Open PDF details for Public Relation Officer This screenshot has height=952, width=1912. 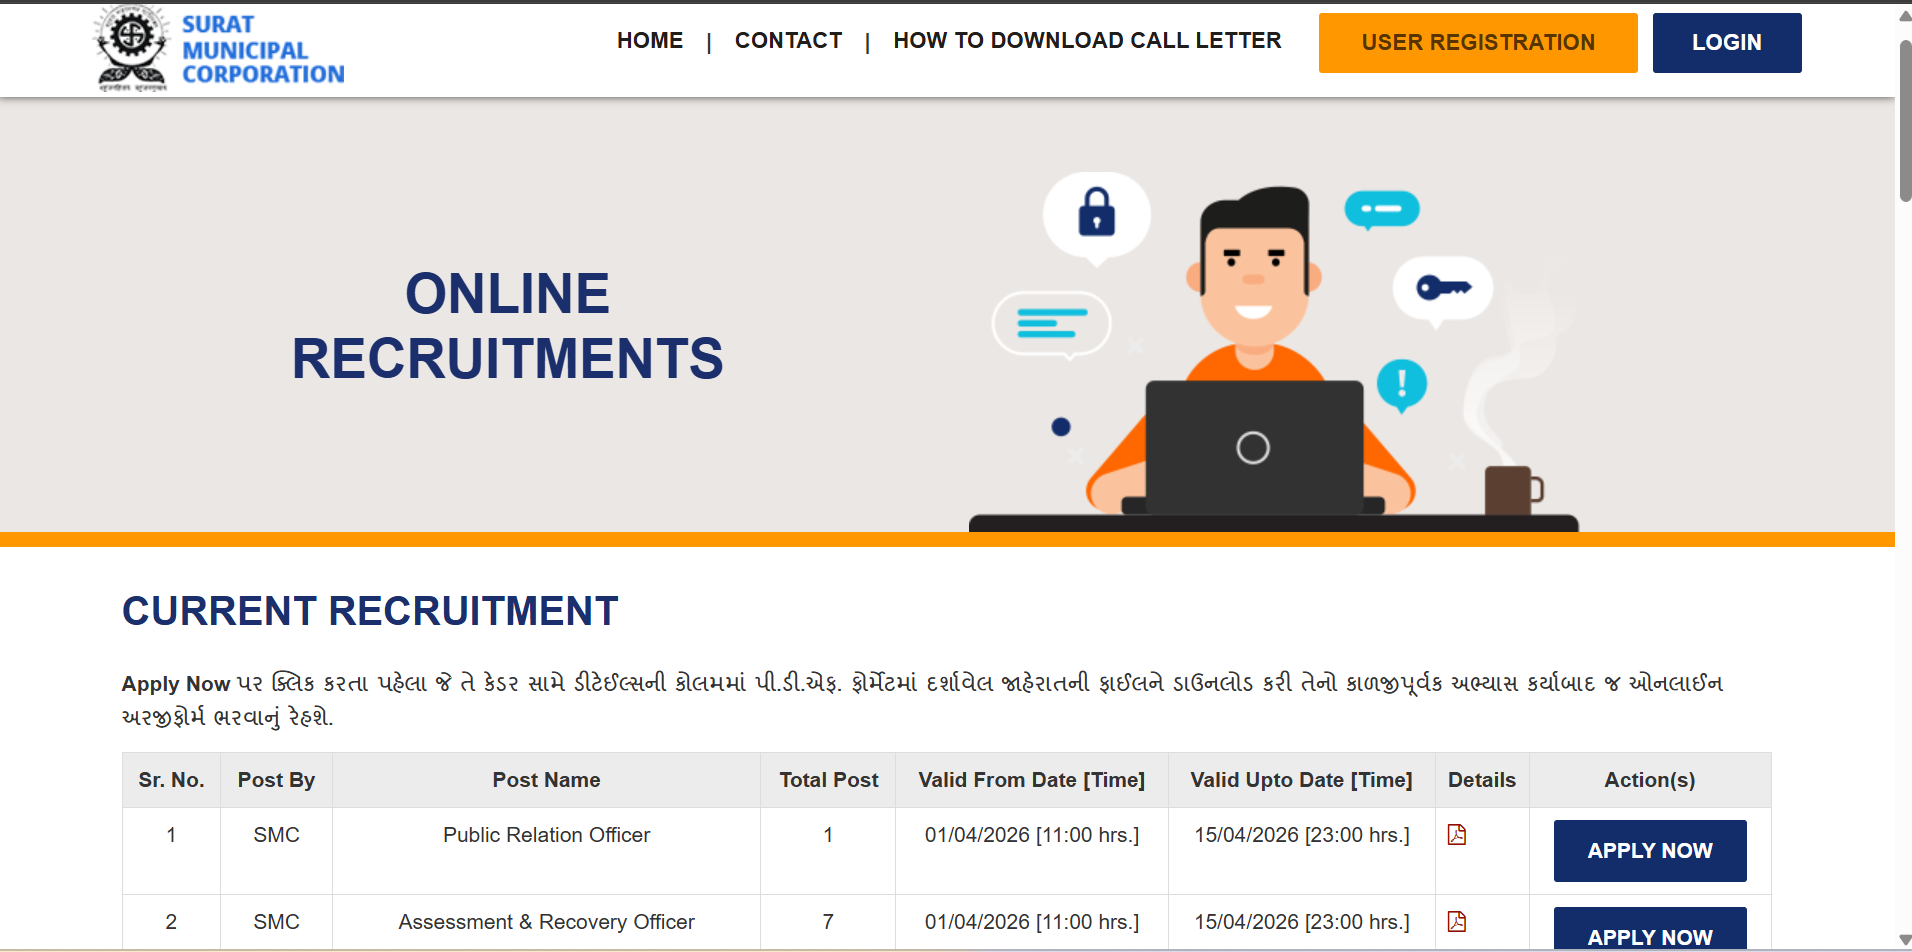[1457, 835]
